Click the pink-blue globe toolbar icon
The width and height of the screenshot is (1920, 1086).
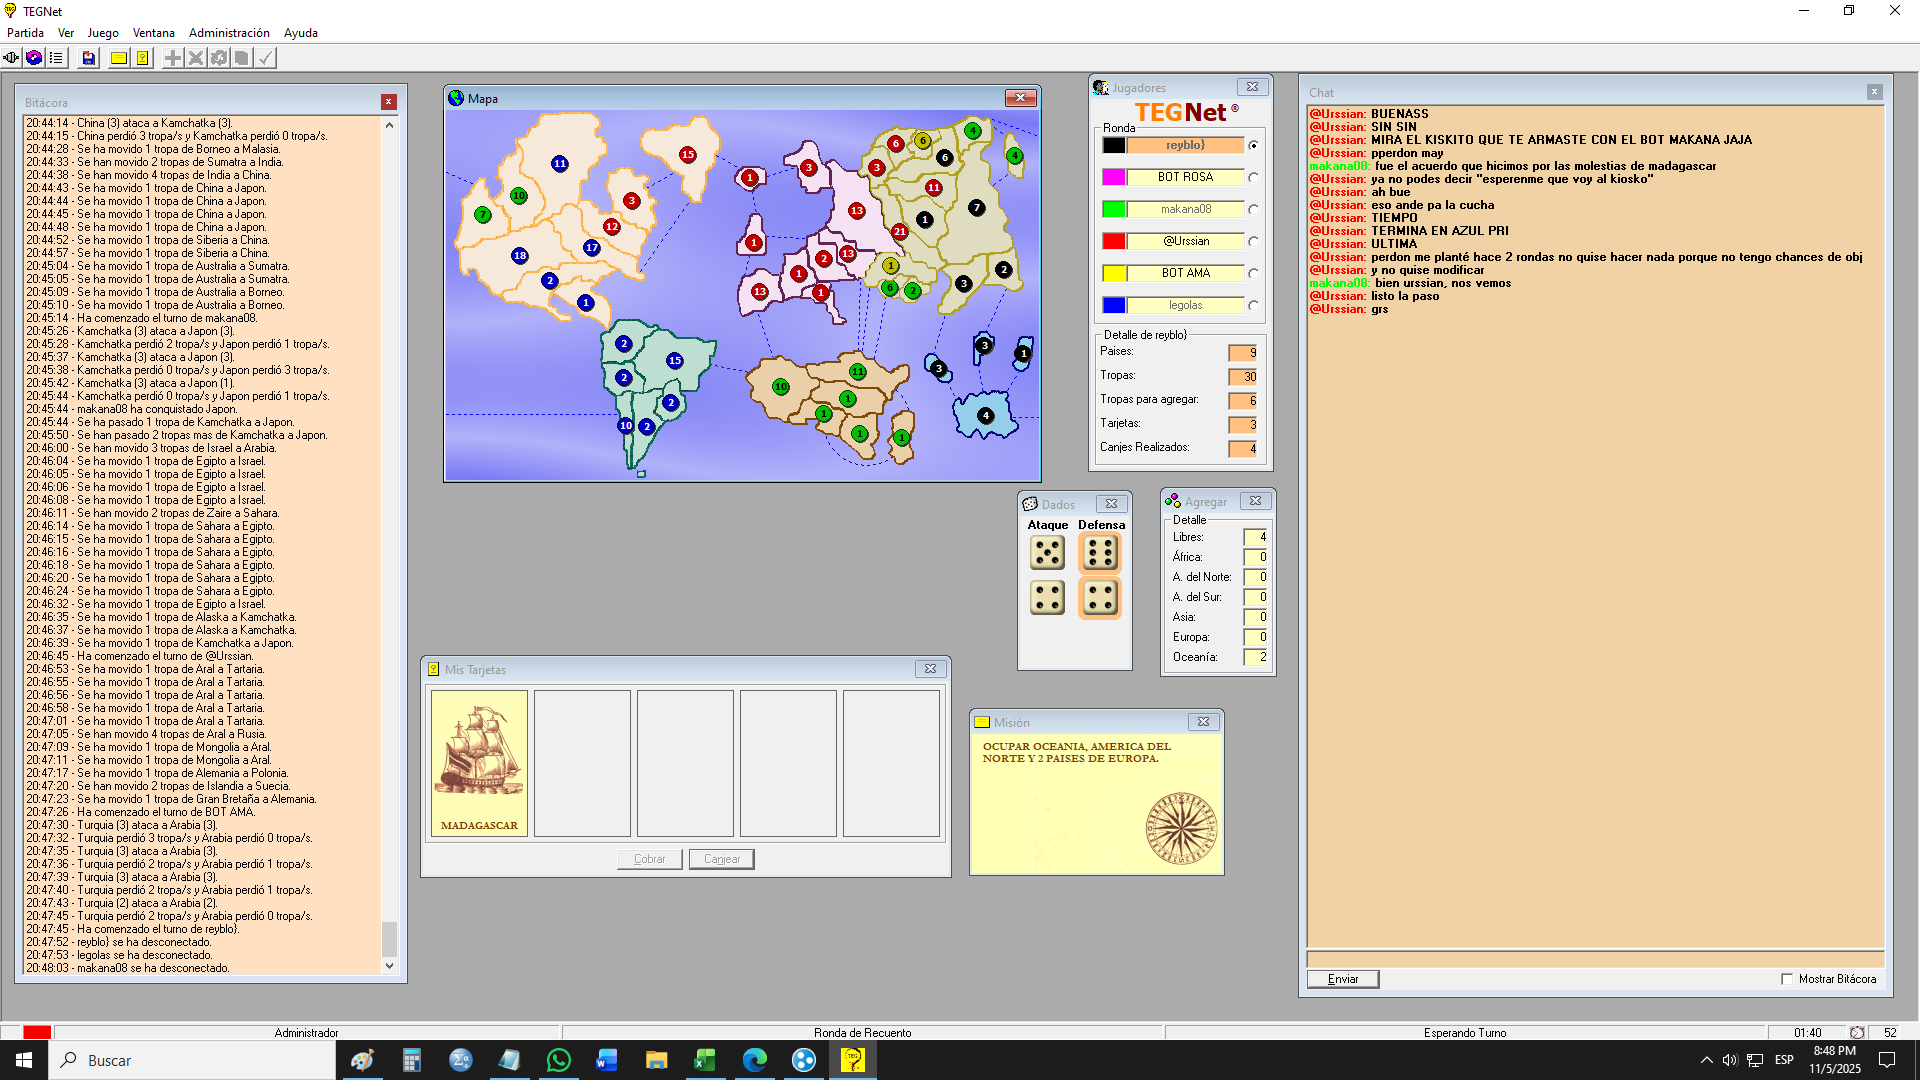[34, 58]
